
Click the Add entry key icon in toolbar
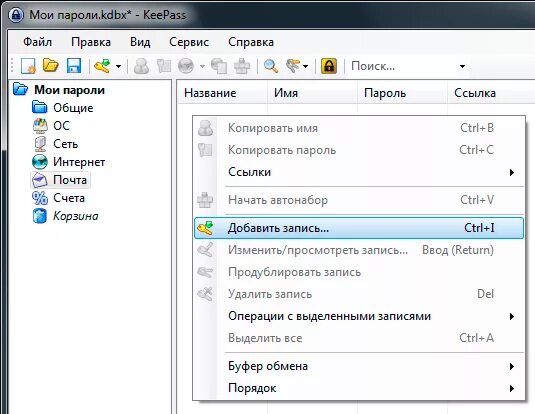pos(102,66)
